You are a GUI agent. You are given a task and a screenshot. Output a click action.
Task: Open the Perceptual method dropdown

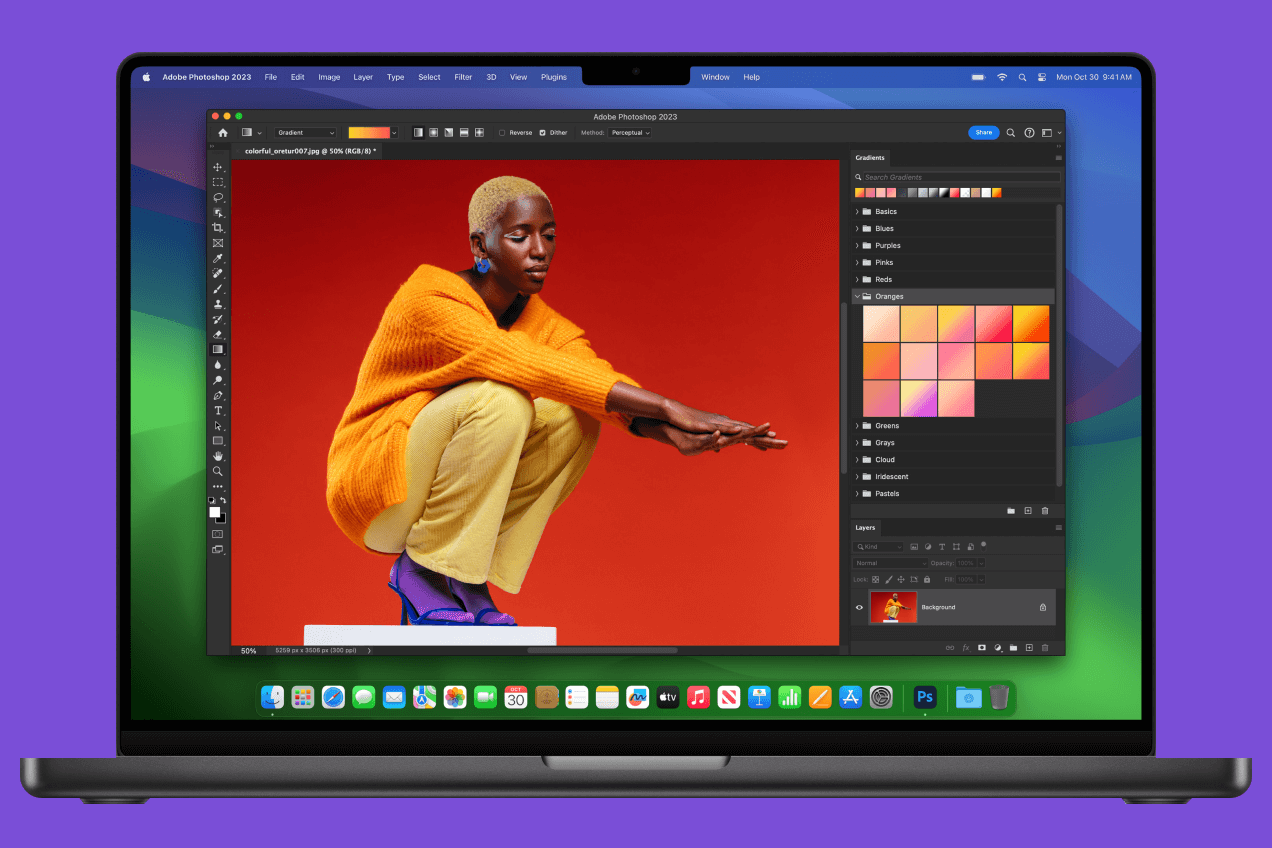630,132
